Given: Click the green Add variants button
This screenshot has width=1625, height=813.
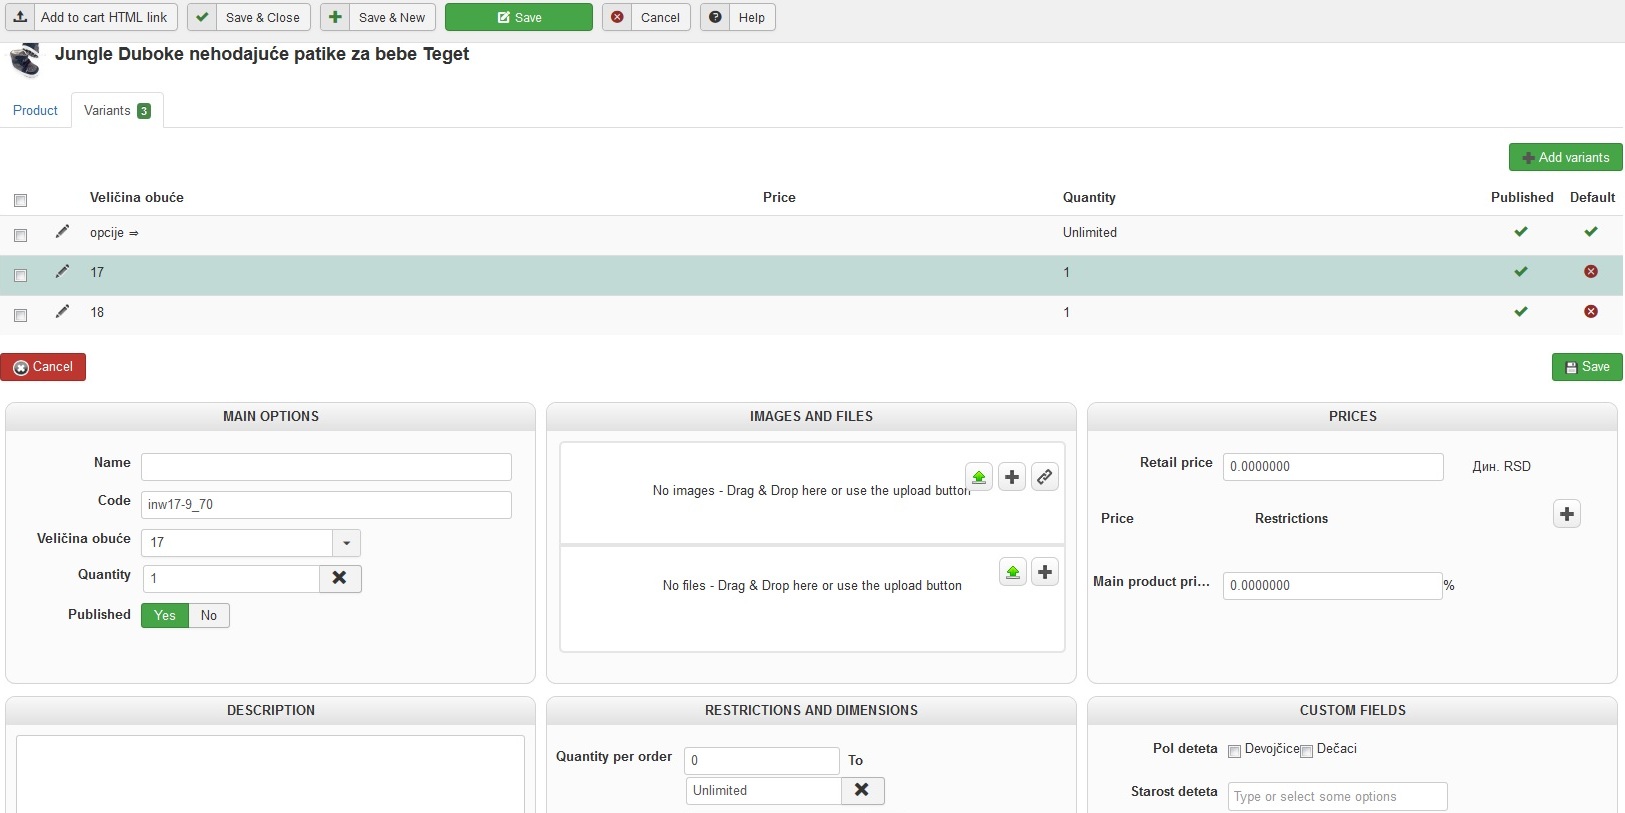Looking at the screenshot, I should (x=1566, y=157).
